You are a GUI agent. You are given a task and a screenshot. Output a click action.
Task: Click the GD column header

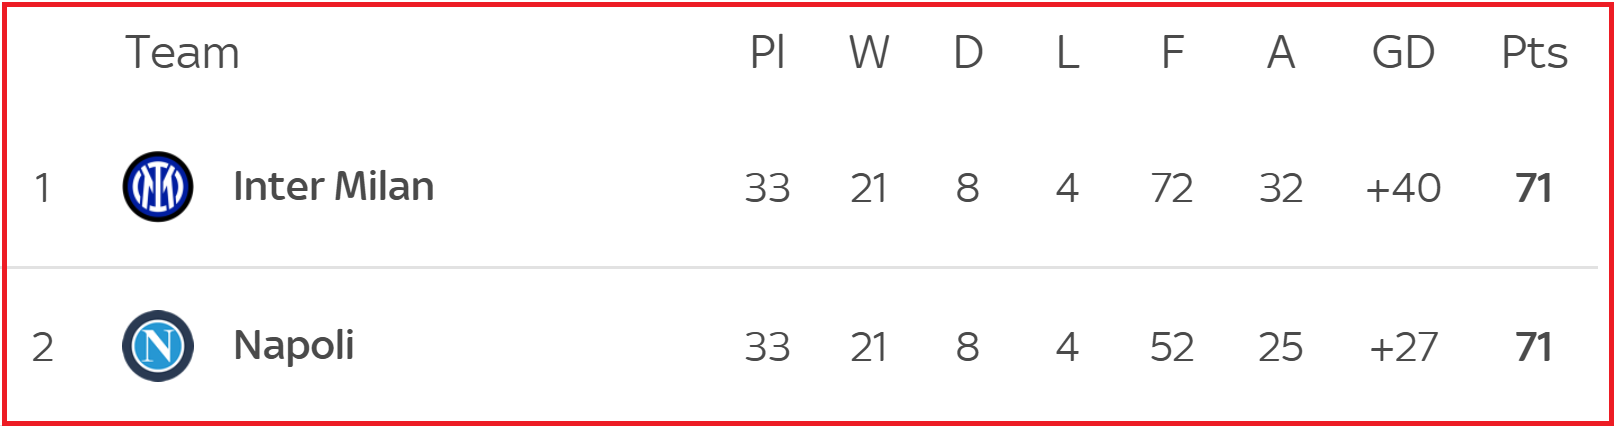pos(1403,53)
